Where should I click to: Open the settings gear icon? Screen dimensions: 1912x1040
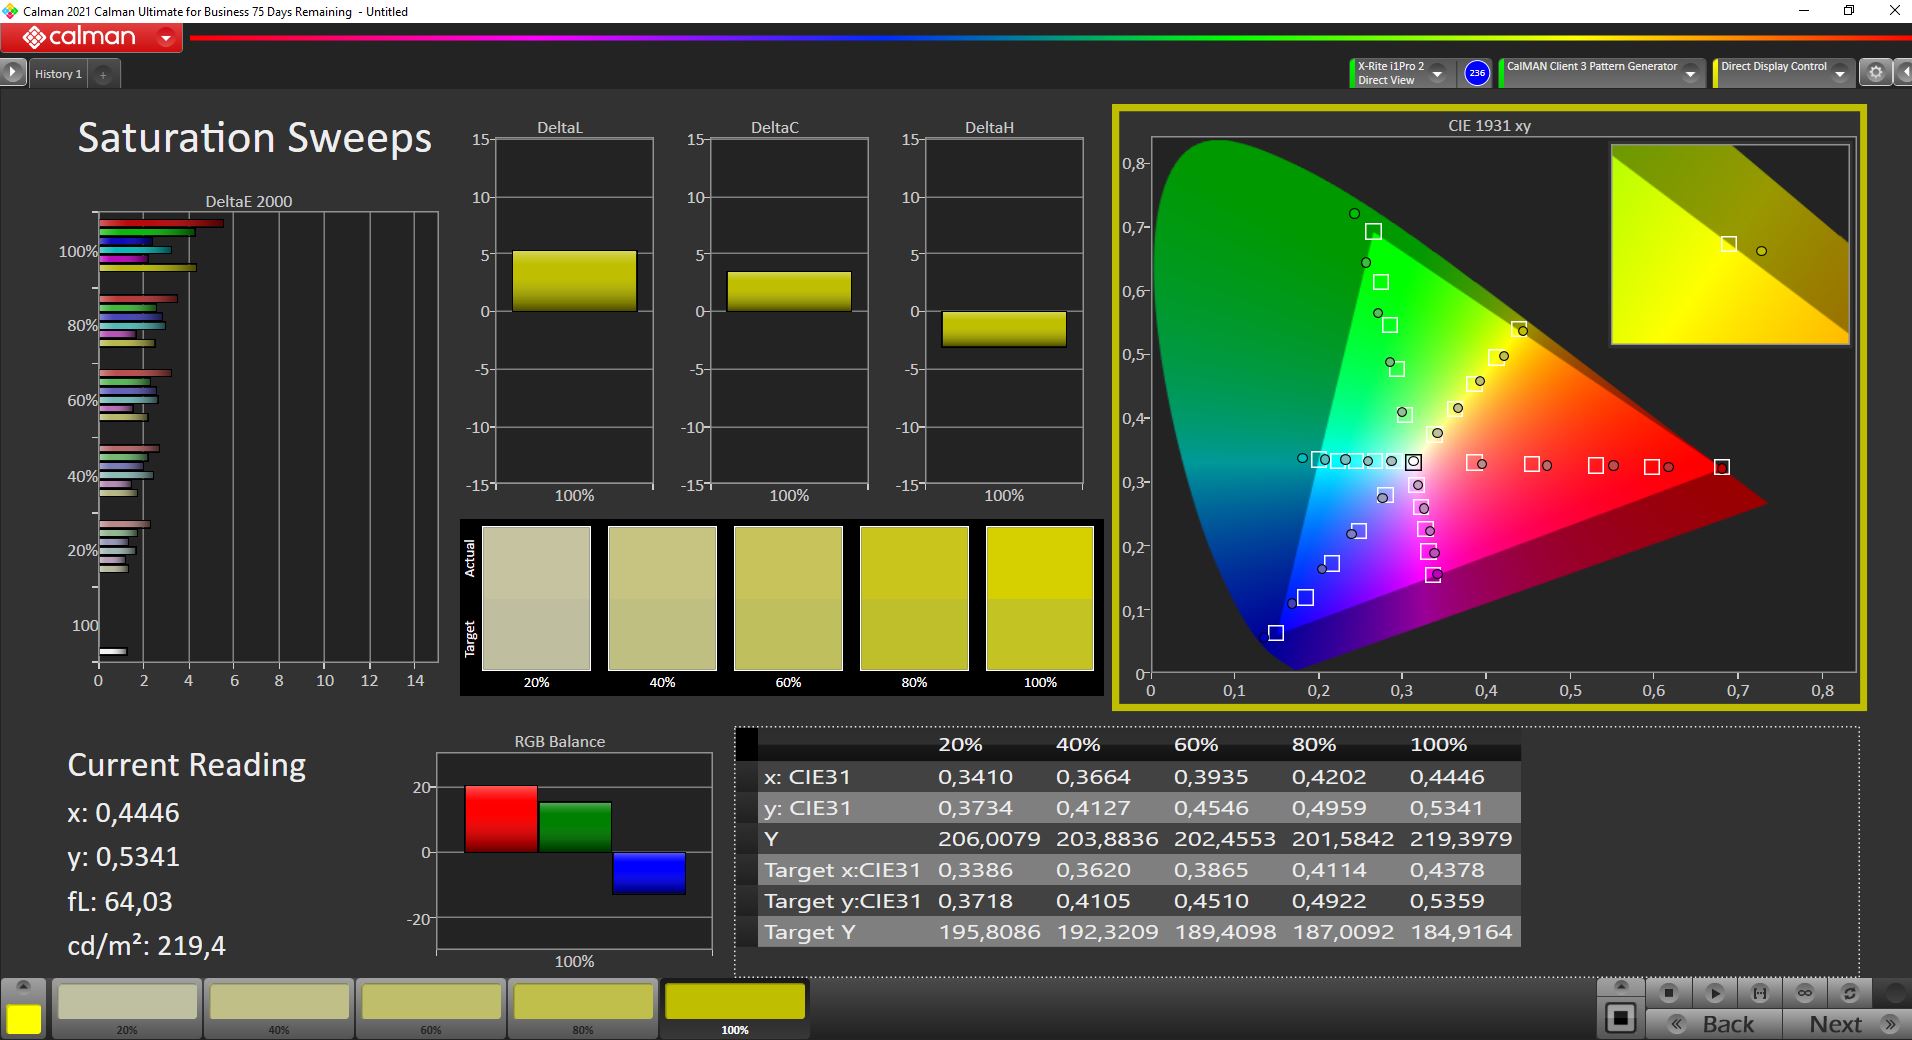[x=1876, y=73]
